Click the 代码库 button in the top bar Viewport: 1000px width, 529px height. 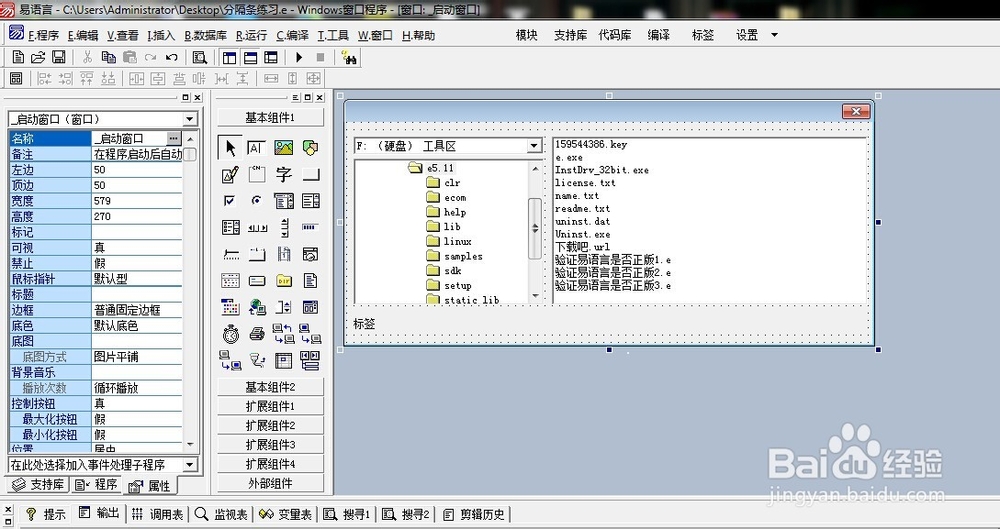pos(615,35)
